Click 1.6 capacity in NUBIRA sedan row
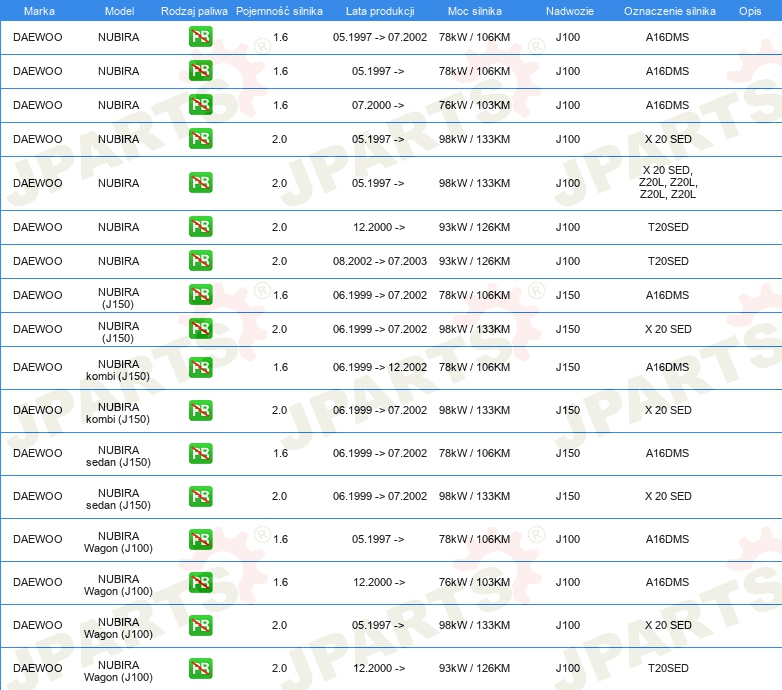The width and height of the screenshot is (782, 690). [x=280, y=453]
